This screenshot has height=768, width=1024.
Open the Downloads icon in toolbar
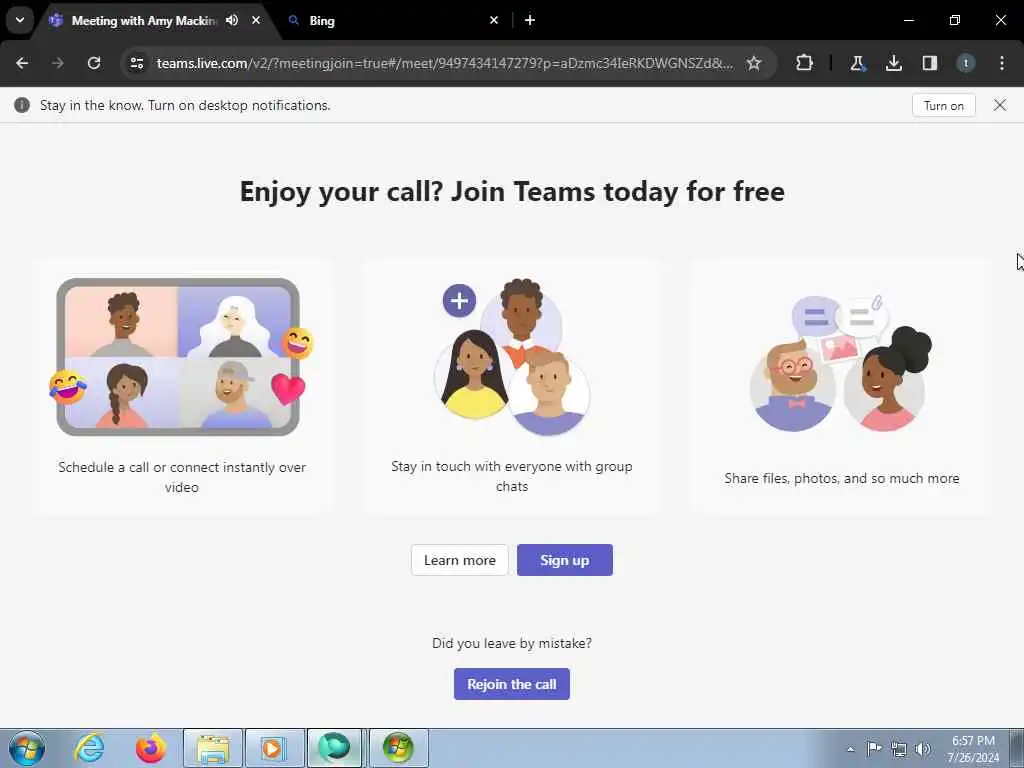tap(893, 63)
